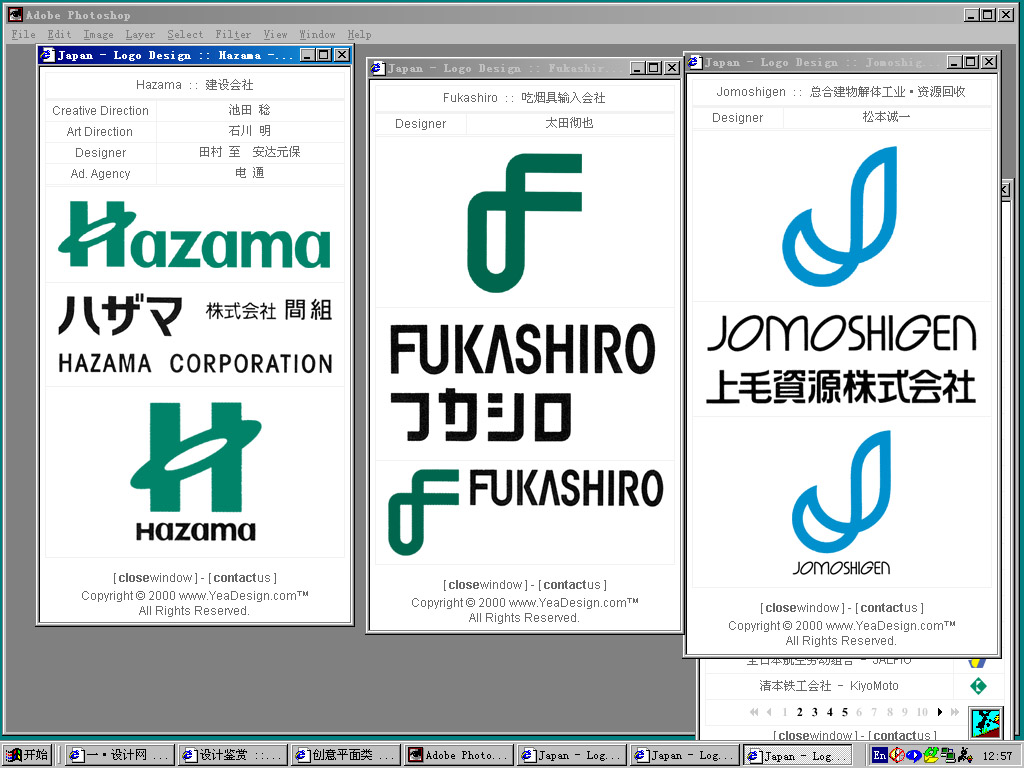Click the contactus link in the Fukashiro window
This screenshot has width=1024, height=768.
click(x=572, y=585)
